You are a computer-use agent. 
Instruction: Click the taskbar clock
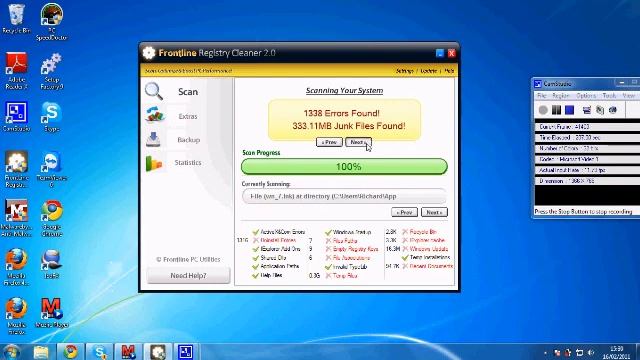[x=616, y=352]
